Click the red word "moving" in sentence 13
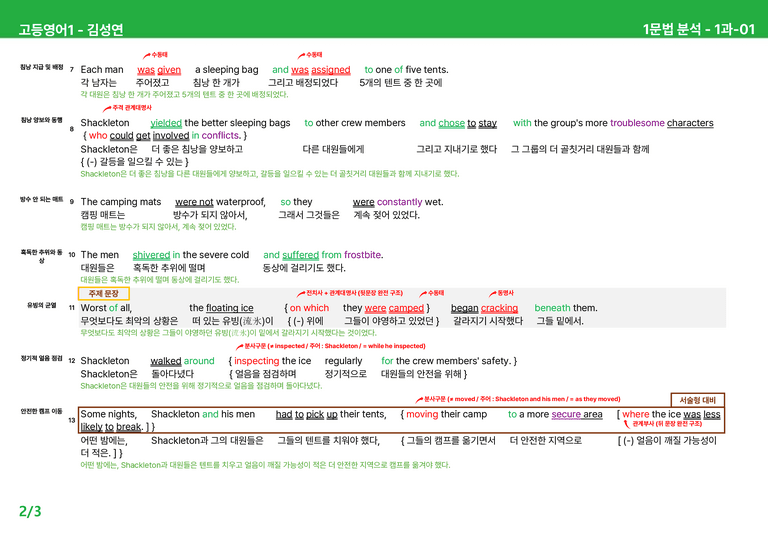The image size is (768, 543). pyautogui.click(x=422, y=414)
